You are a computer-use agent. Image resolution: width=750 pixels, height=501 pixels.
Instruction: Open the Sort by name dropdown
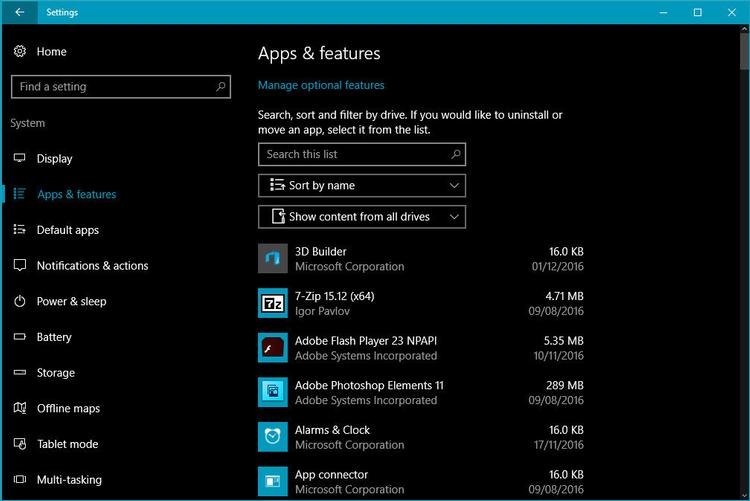pos(362,186)
